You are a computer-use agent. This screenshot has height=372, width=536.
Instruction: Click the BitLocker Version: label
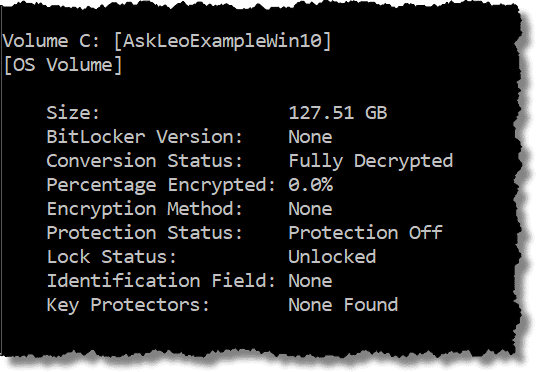(144, 137)
